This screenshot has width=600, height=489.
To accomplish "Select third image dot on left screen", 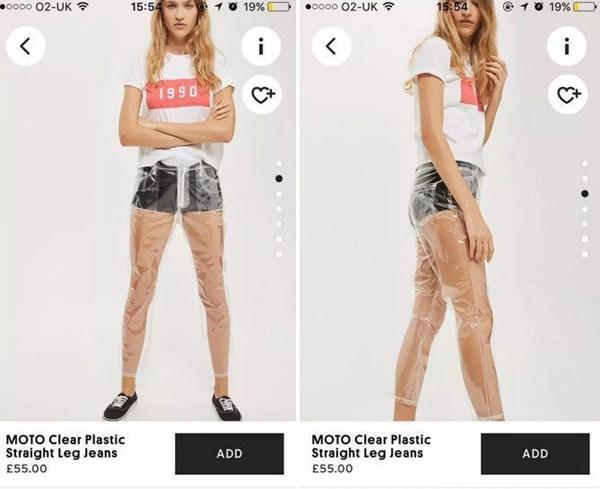I will click(x=279, y=194).
